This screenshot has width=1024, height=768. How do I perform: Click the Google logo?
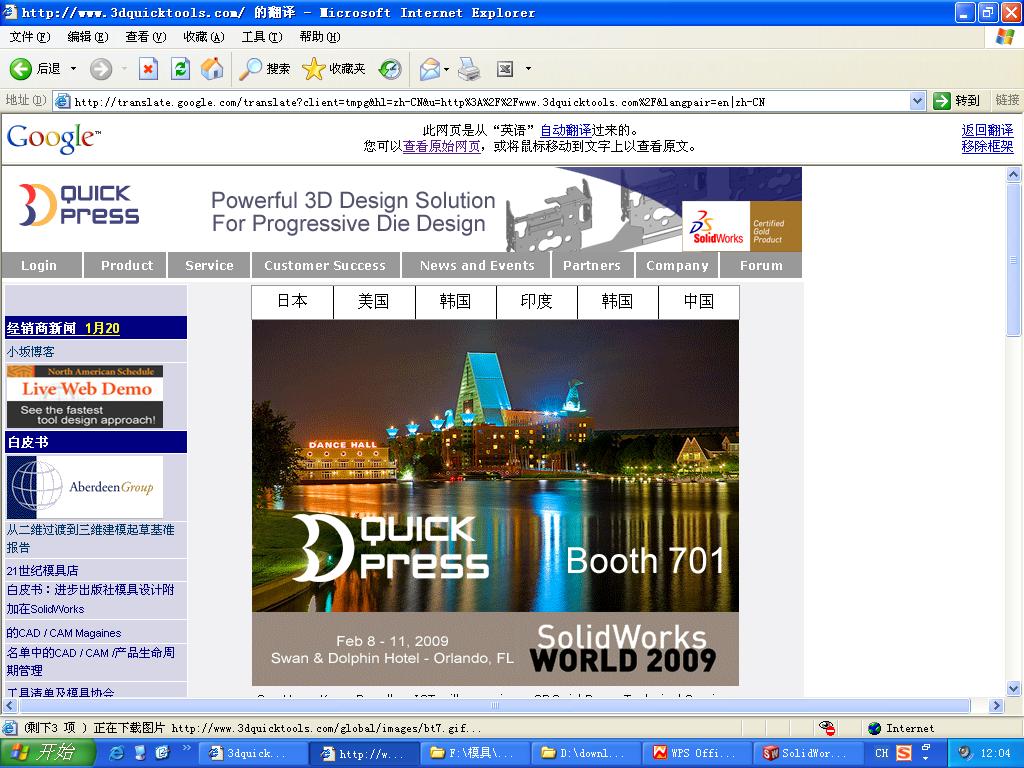point(54,138)
